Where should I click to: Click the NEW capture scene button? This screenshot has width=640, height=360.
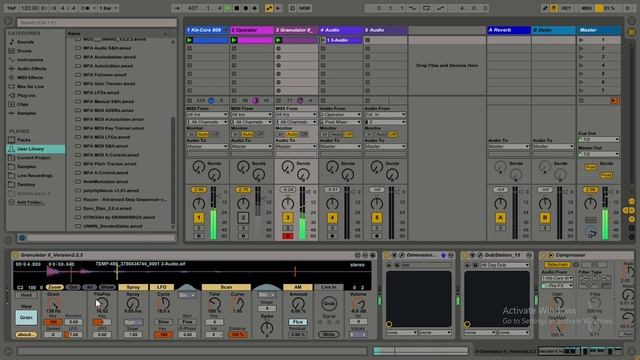(x=304, y=8)
